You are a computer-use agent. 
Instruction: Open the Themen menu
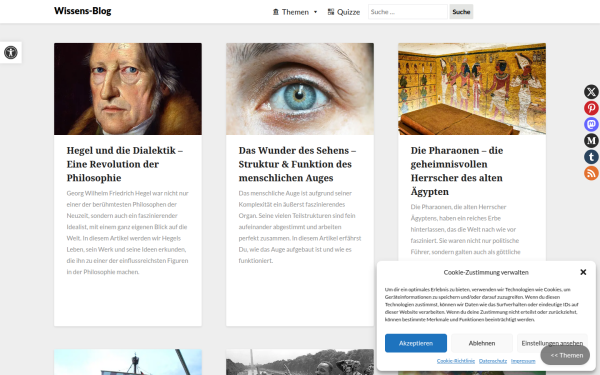click(x=295, y=12)
